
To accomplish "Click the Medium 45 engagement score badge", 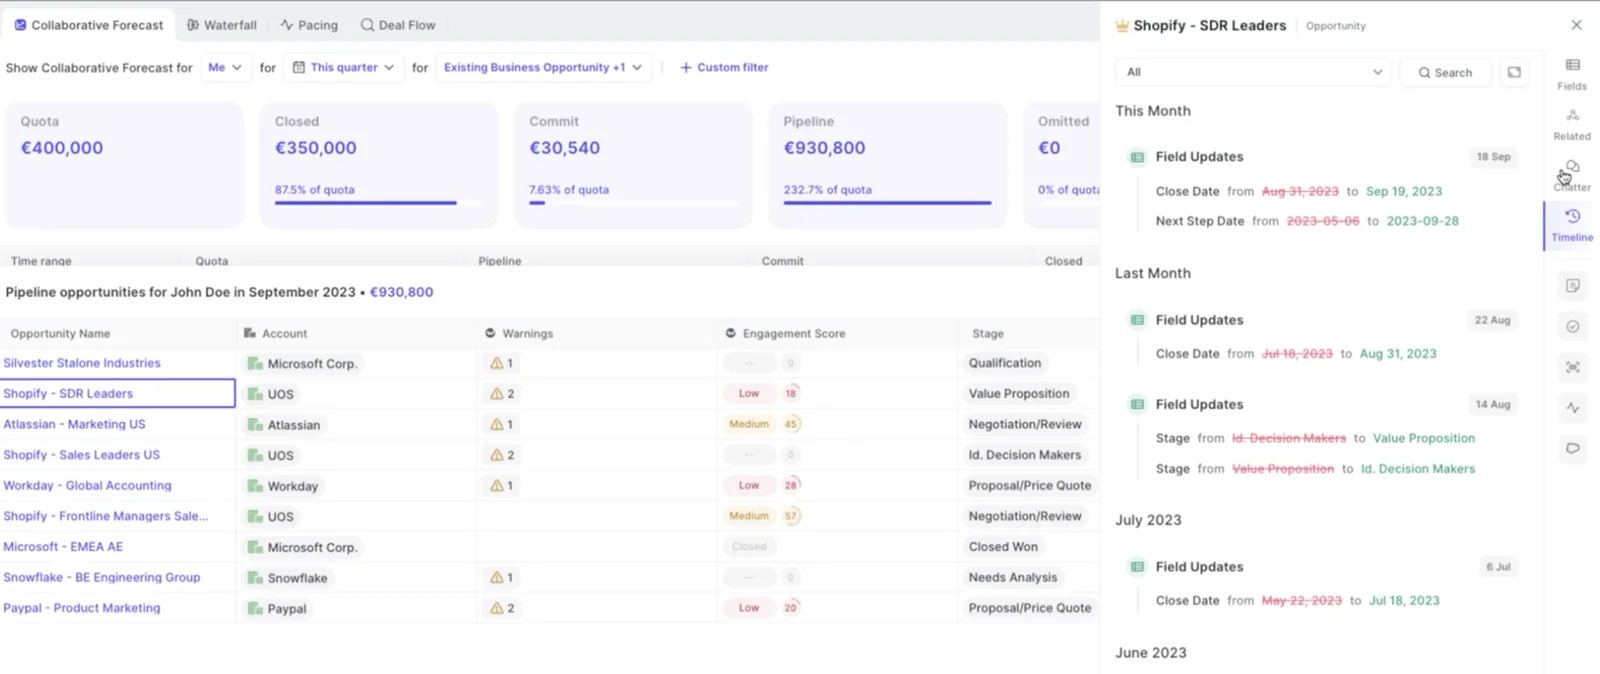I will click(764, 424).
